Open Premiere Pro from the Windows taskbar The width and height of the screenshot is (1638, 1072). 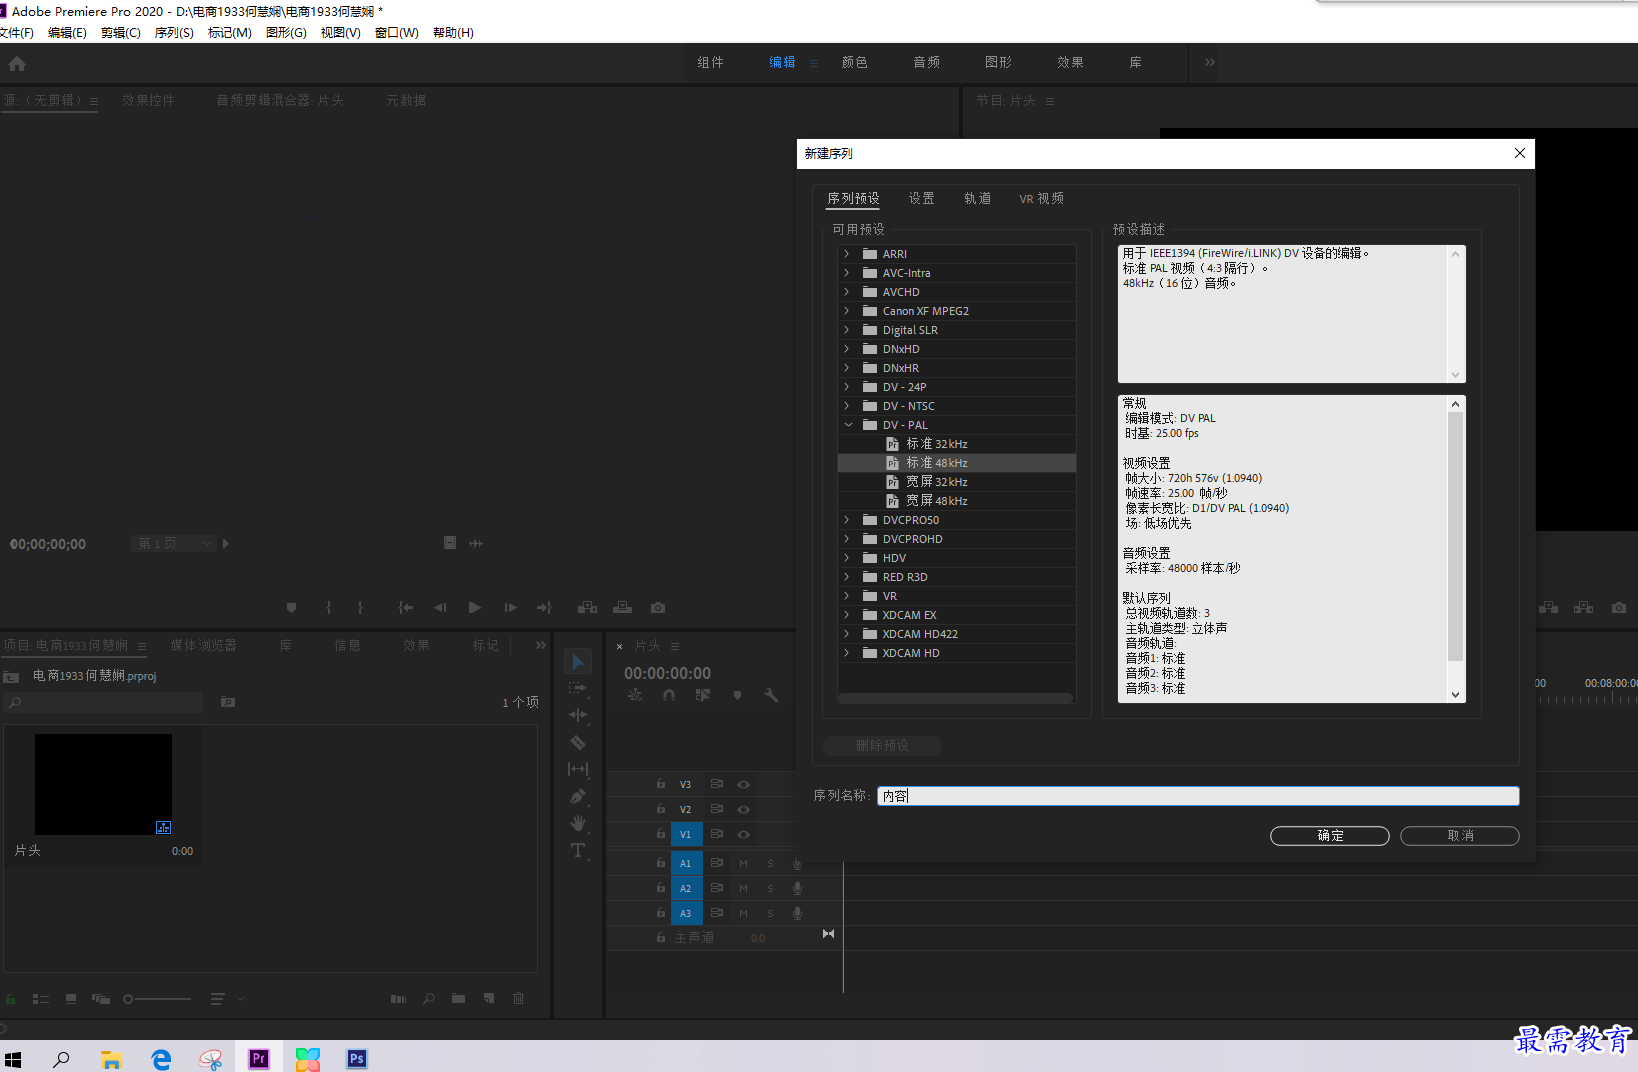[259, 1058]
